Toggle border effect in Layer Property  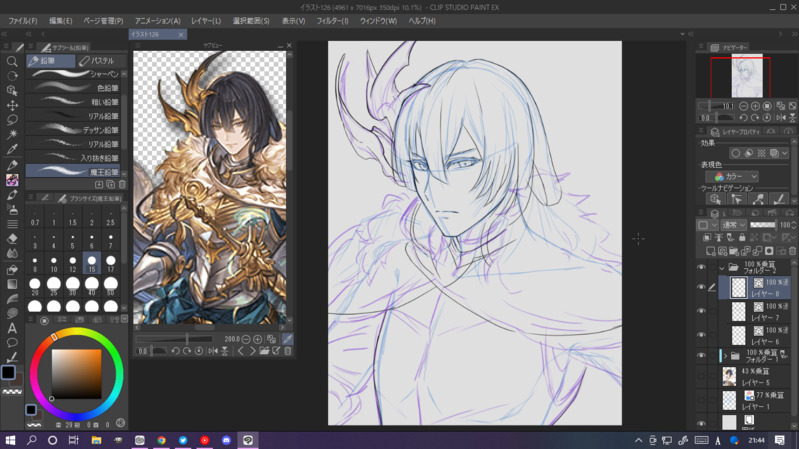[735, 153]
